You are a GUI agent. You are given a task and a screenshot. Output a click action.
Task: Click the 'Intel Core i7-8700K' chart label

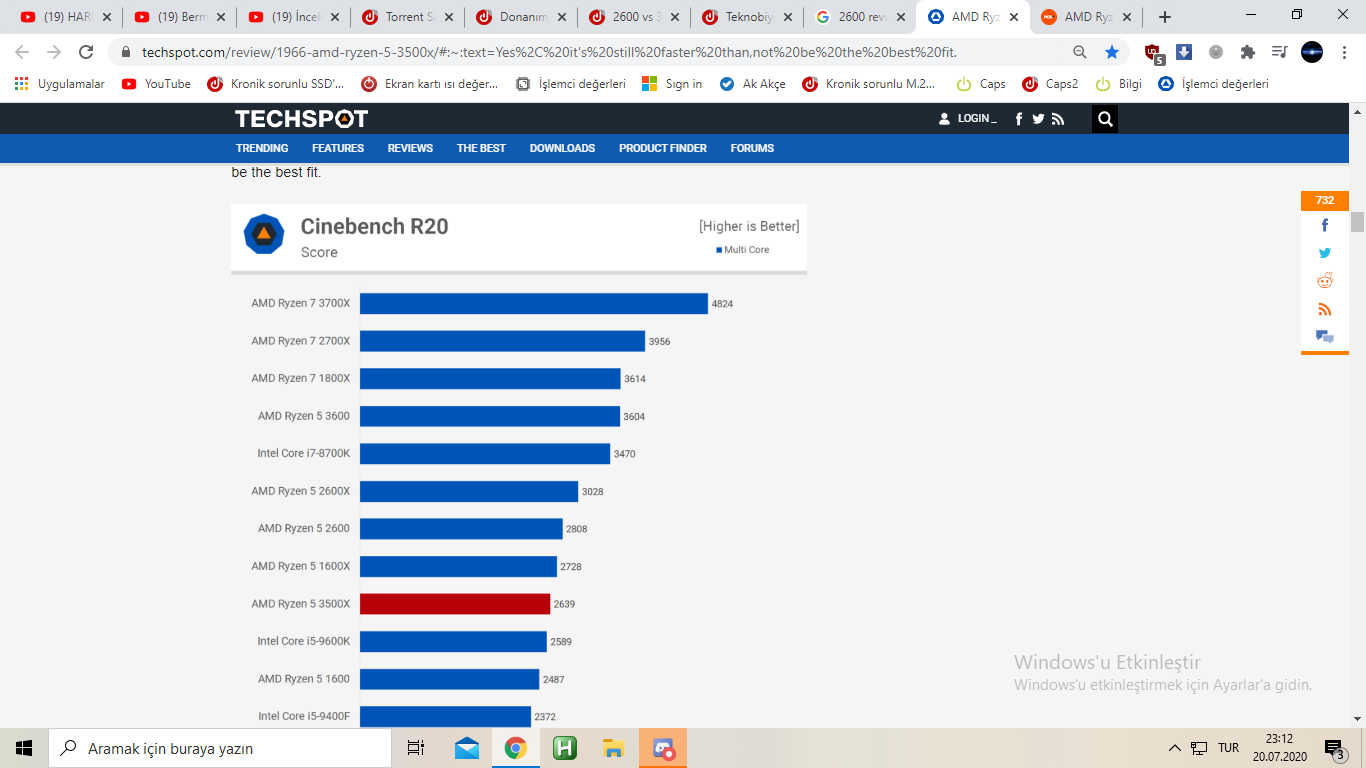304,453
